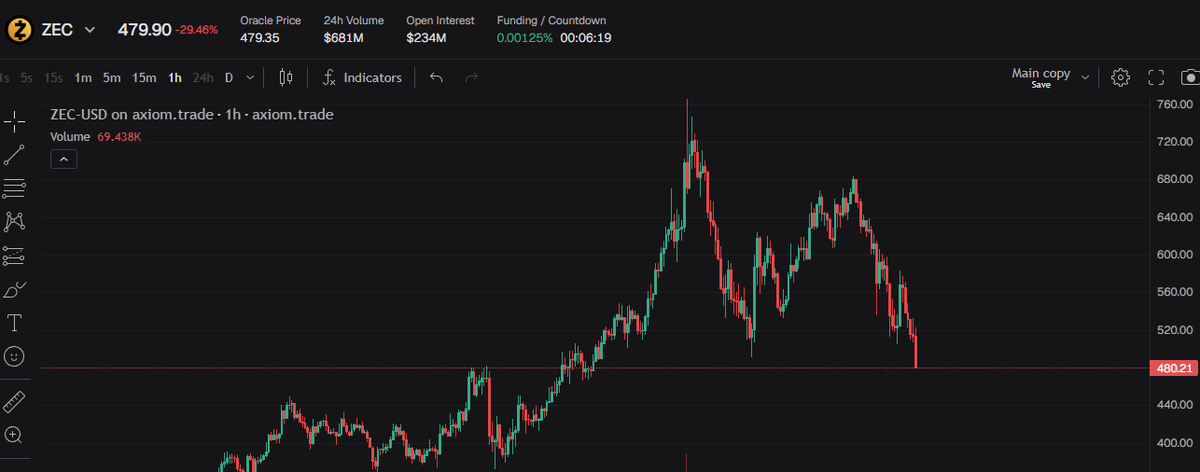The width and height of the screenshot is (1200, 472).
Task: Collapse the indicator legend with chevron
Action: [62, 158]
